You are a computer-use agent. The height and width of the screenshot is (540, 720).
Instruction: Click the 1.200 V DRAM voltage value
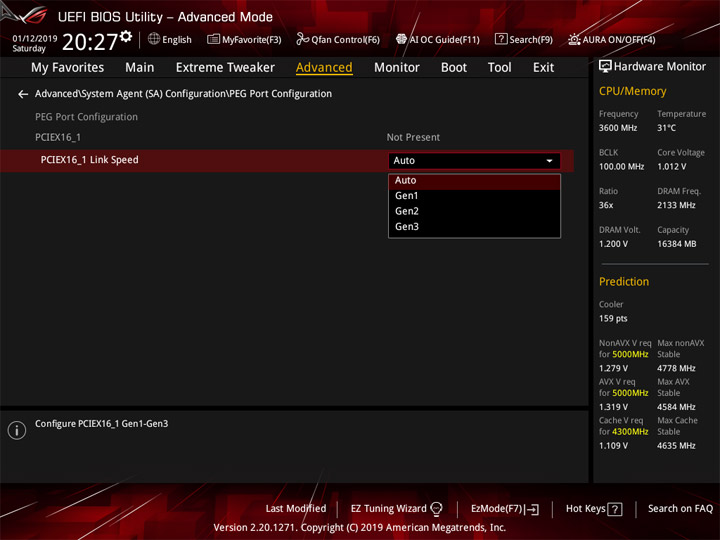[613, 244]
